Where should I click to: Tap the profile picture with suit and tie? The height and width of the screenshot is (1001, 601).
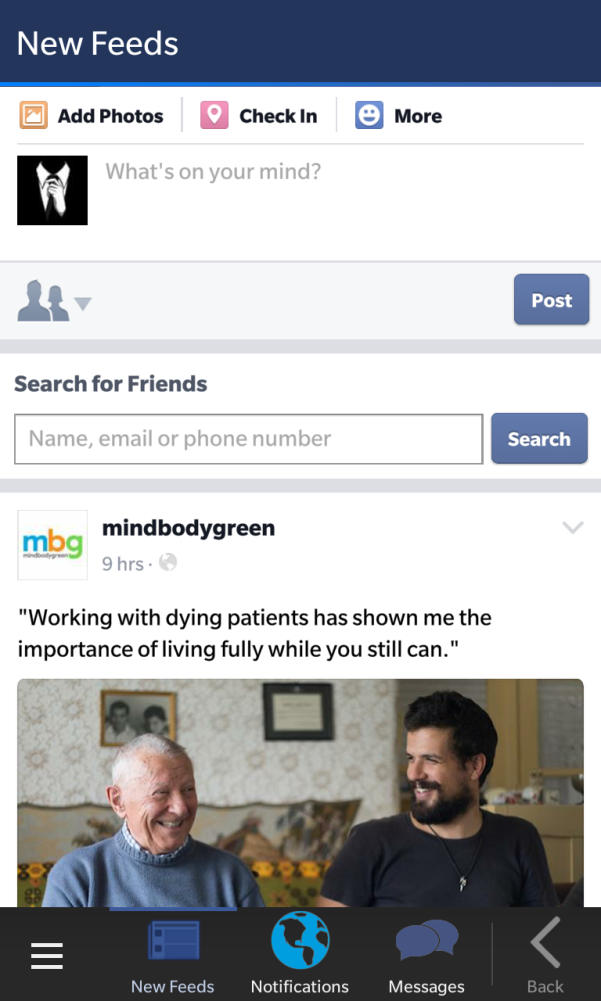coord(52,190)
